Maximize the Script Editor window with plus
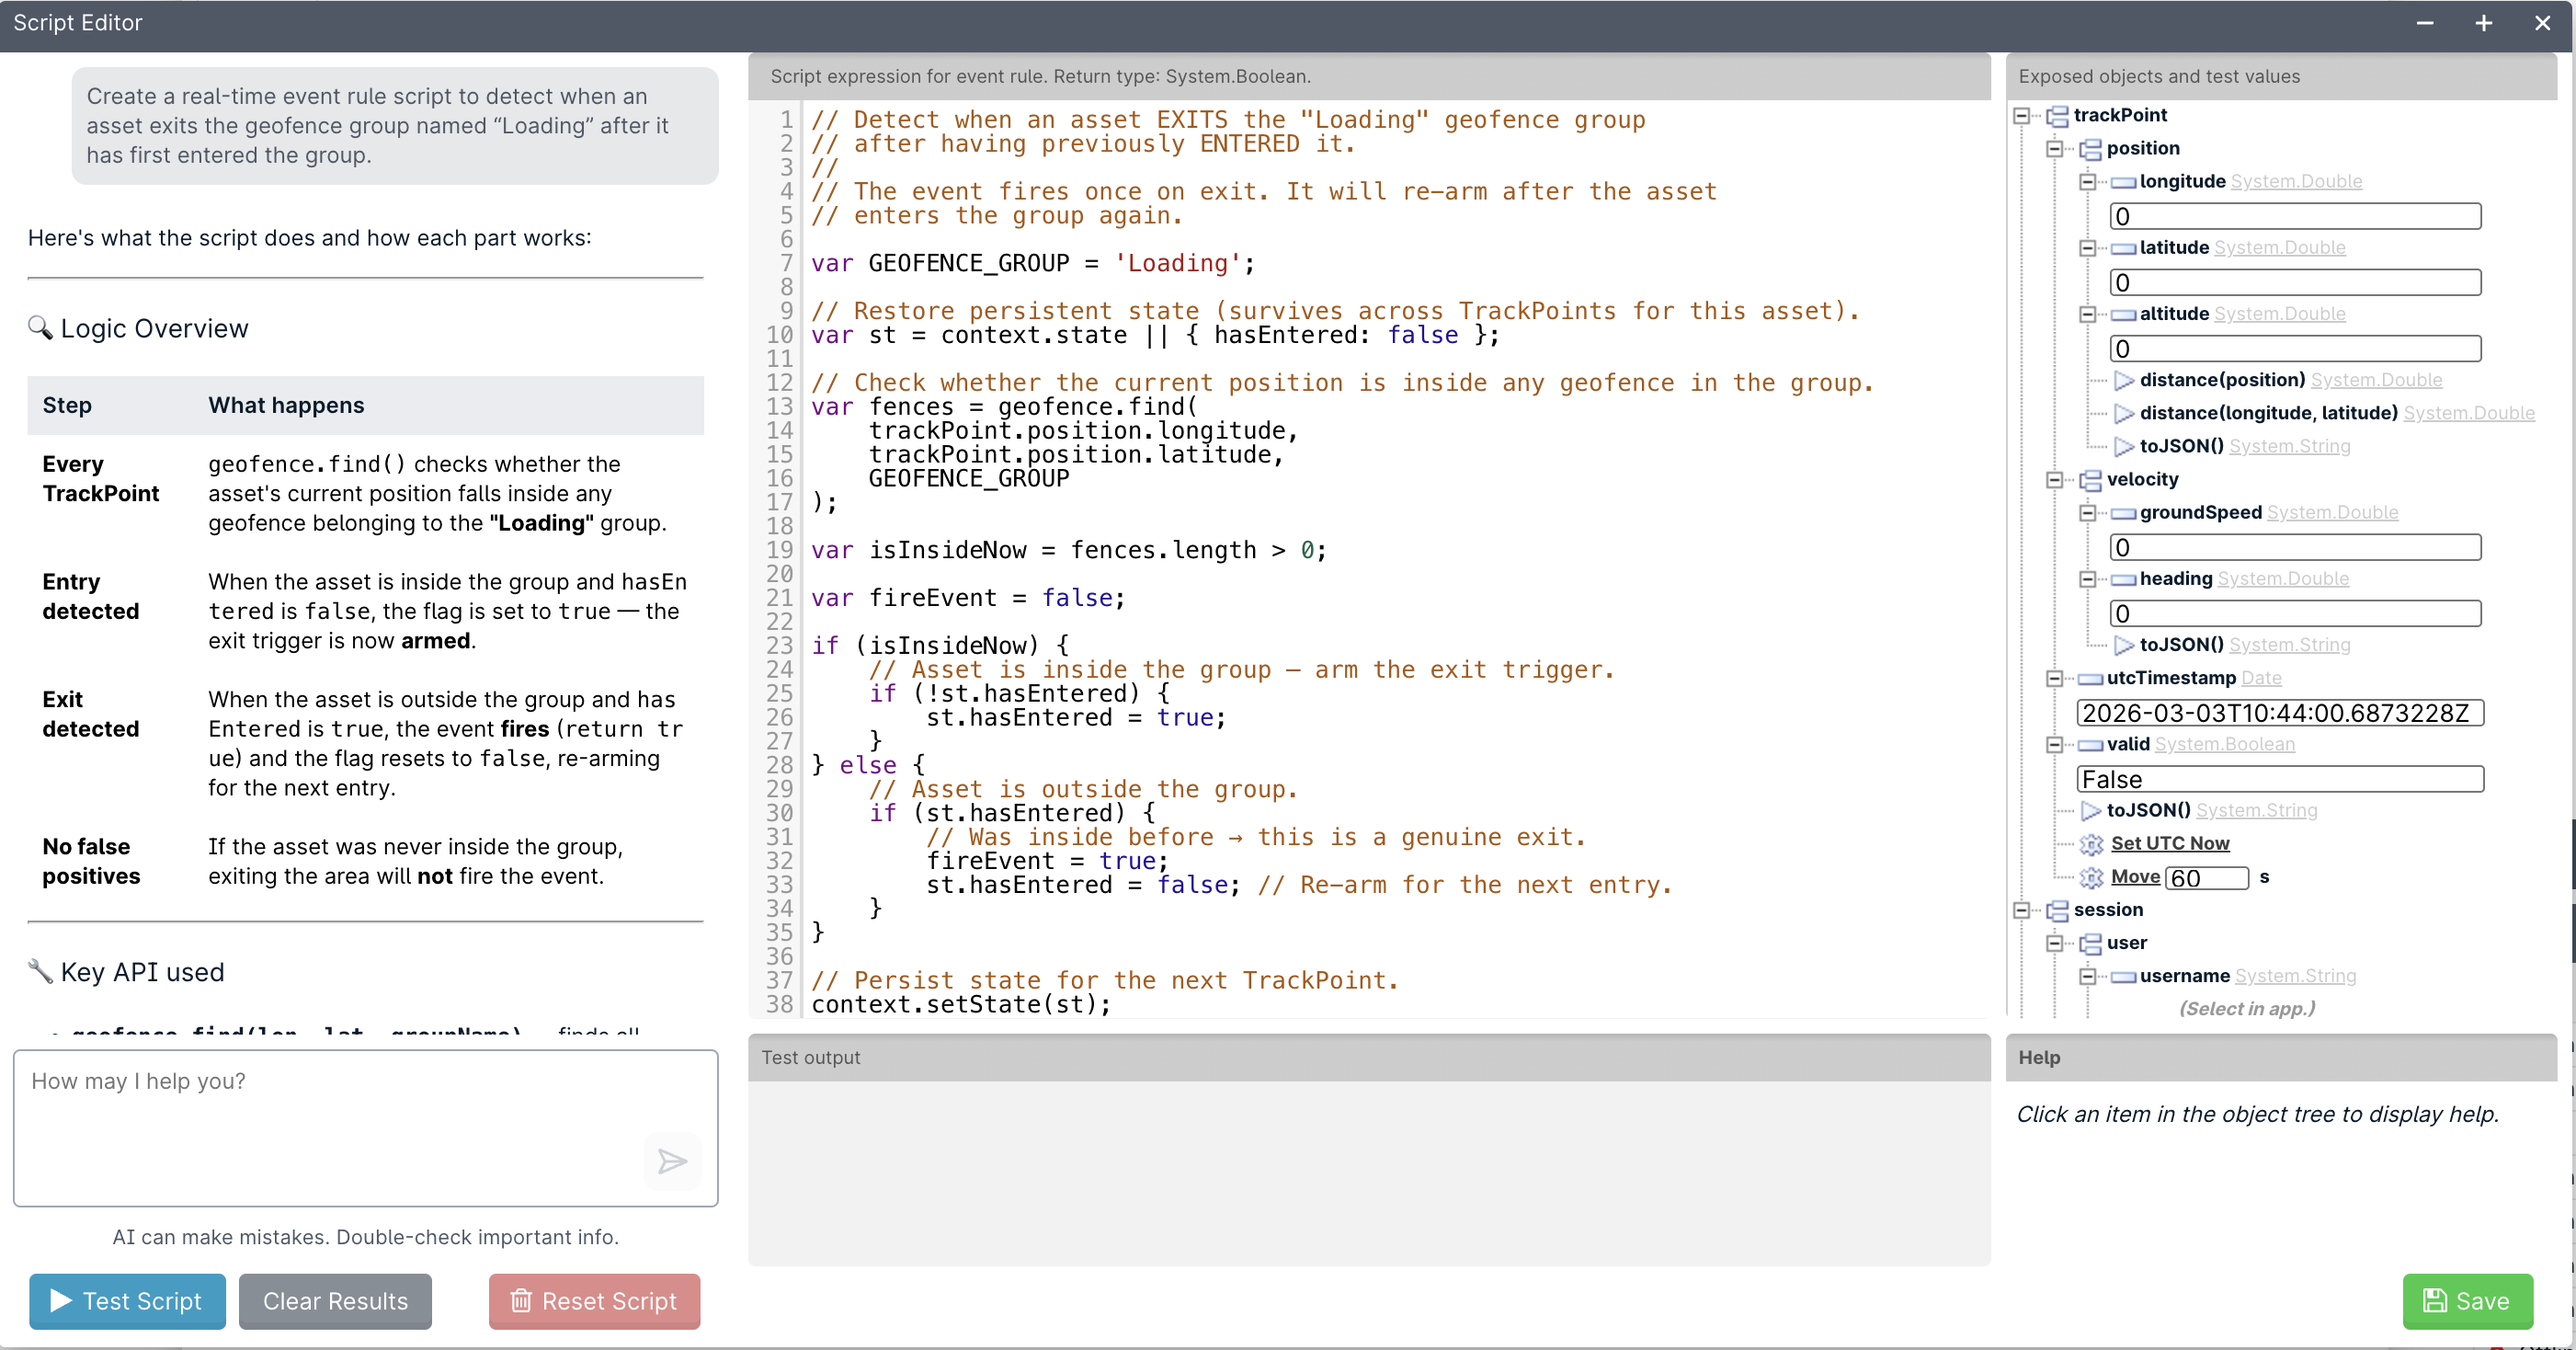 pos(2483,23)
